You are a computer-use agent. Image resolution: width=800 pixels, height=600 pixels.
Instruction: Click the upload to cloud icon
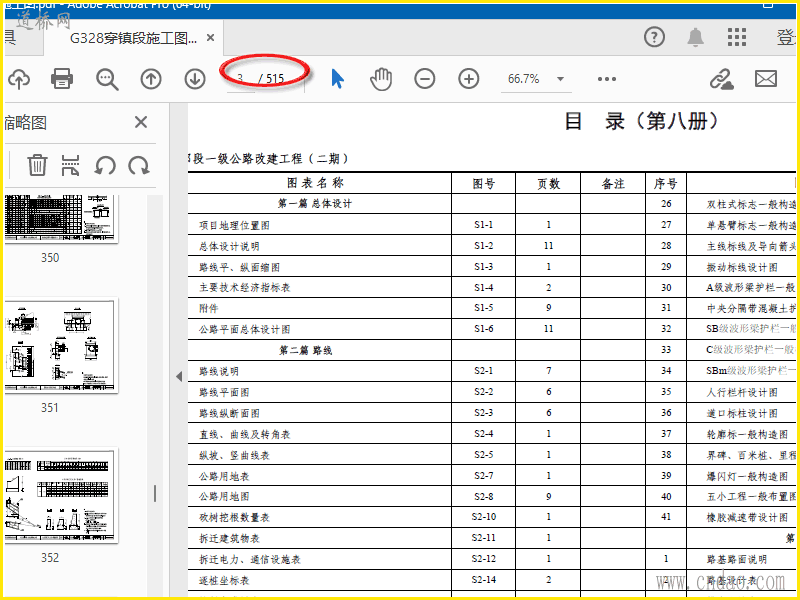pyautogui.click(x=19, y=79)
